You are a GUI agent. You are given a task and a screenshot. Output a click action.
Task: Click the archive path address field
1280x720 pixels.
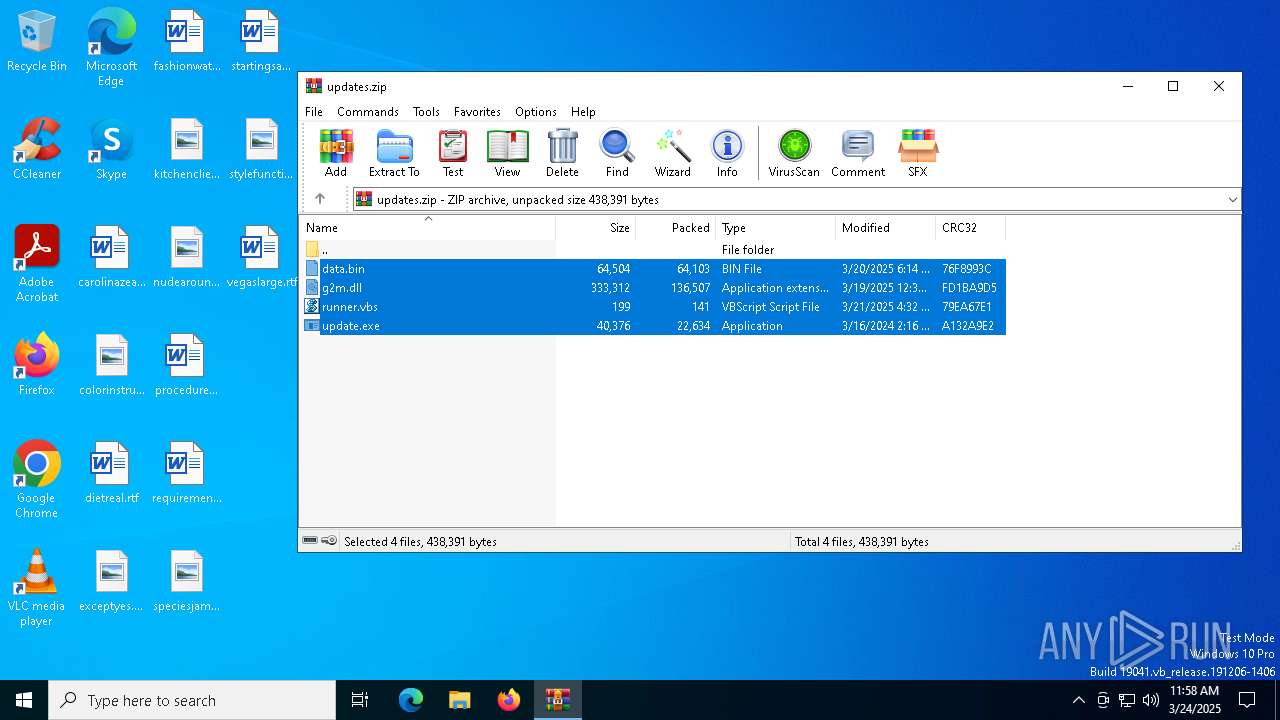point(788,200)
